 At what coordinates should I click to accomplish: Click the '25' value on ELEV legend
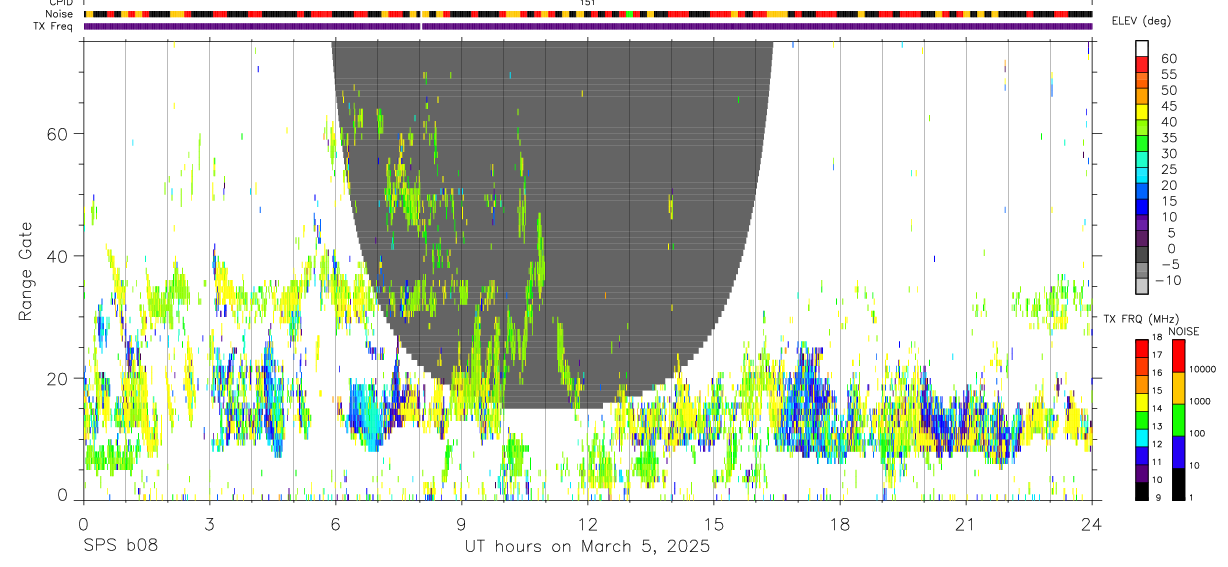click(1168, 170)
